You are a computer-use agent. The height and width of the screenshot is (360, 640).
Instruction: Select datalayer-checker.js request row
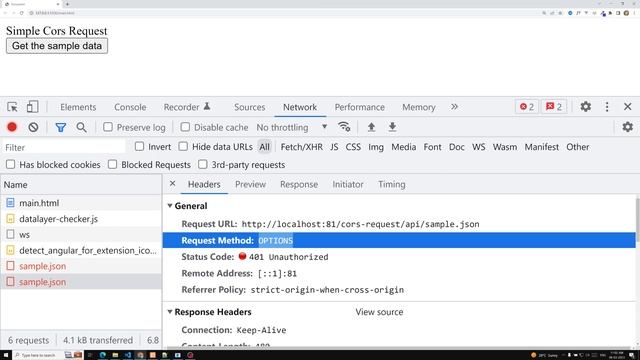81,219
